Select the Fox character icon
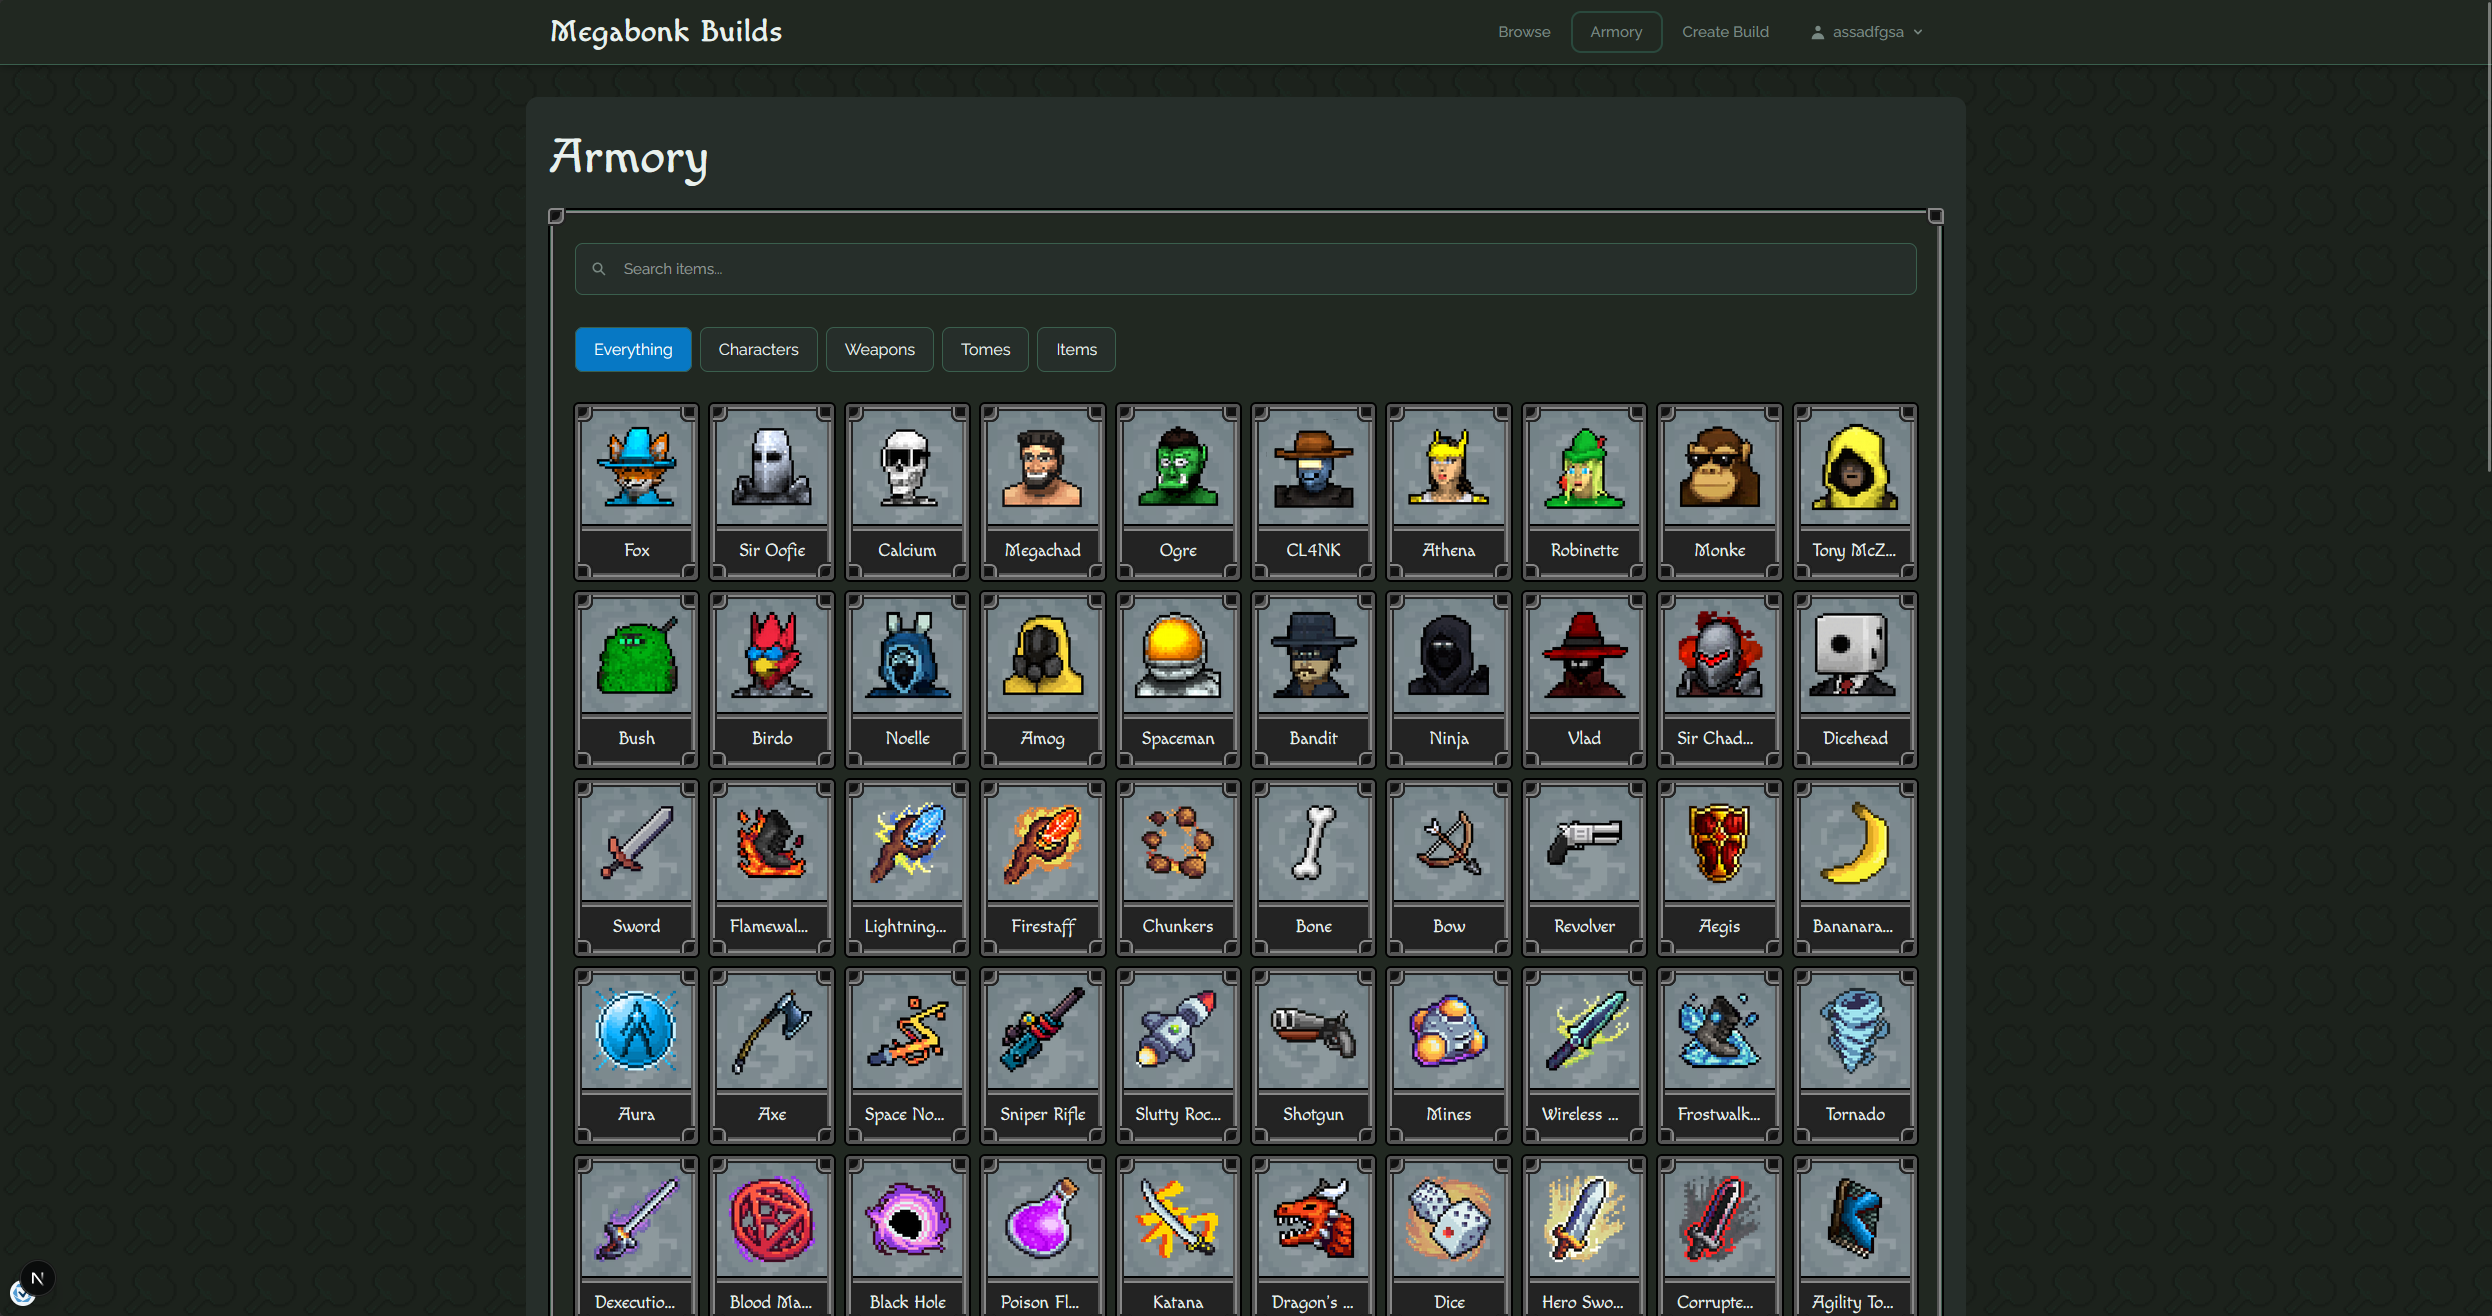Image resolution: width=2492 pixels, height=1316 pixels. click(636, 468)
